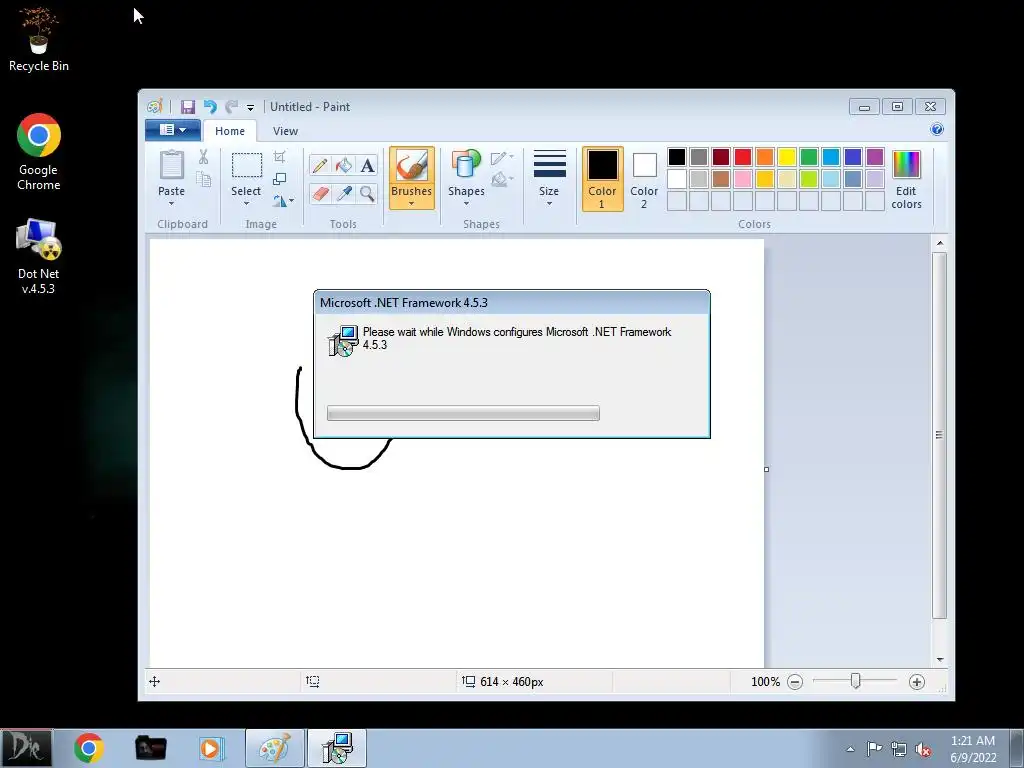This screenshot has width=1024, height=768.
Task: Click the muted volume tray icon
Action: click(x=923, y=749)
